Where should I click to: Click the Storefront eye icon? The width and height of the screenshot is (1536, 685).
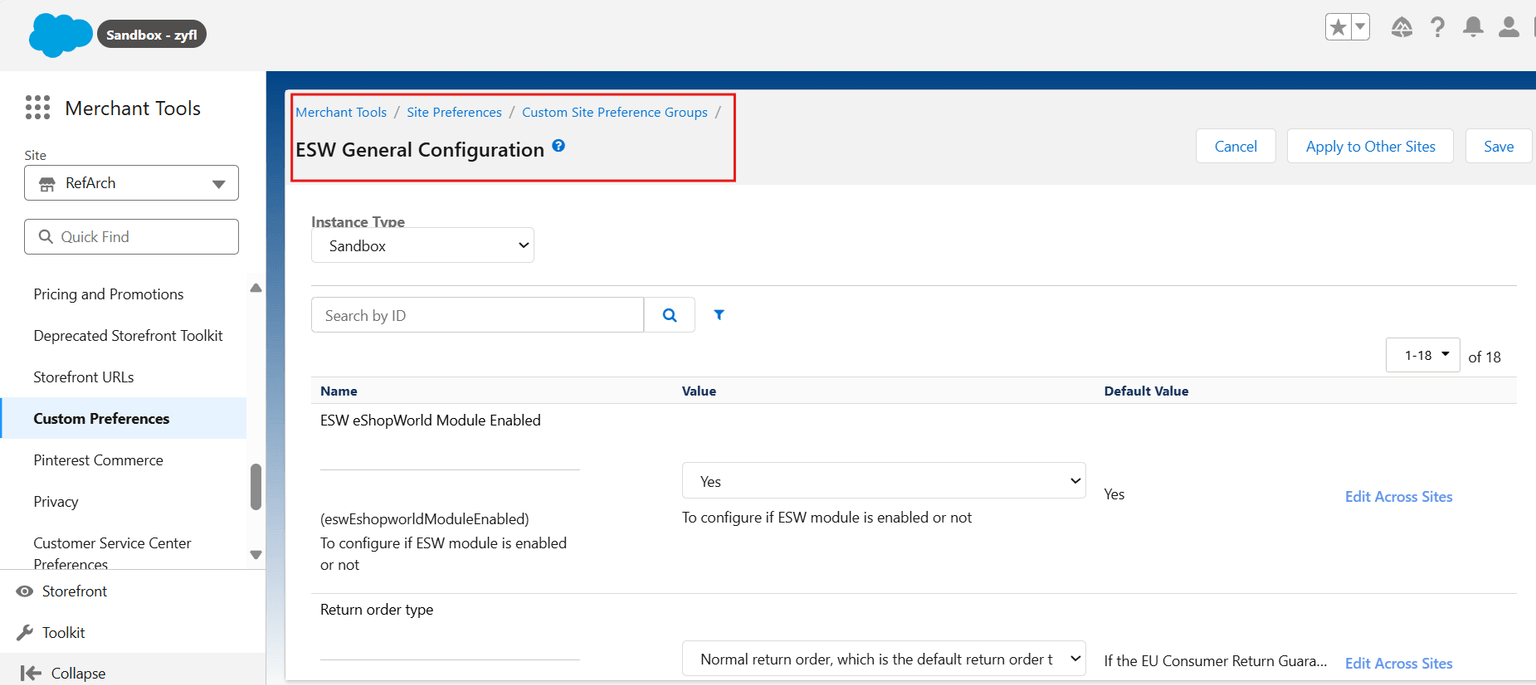[x=25, y=591]
